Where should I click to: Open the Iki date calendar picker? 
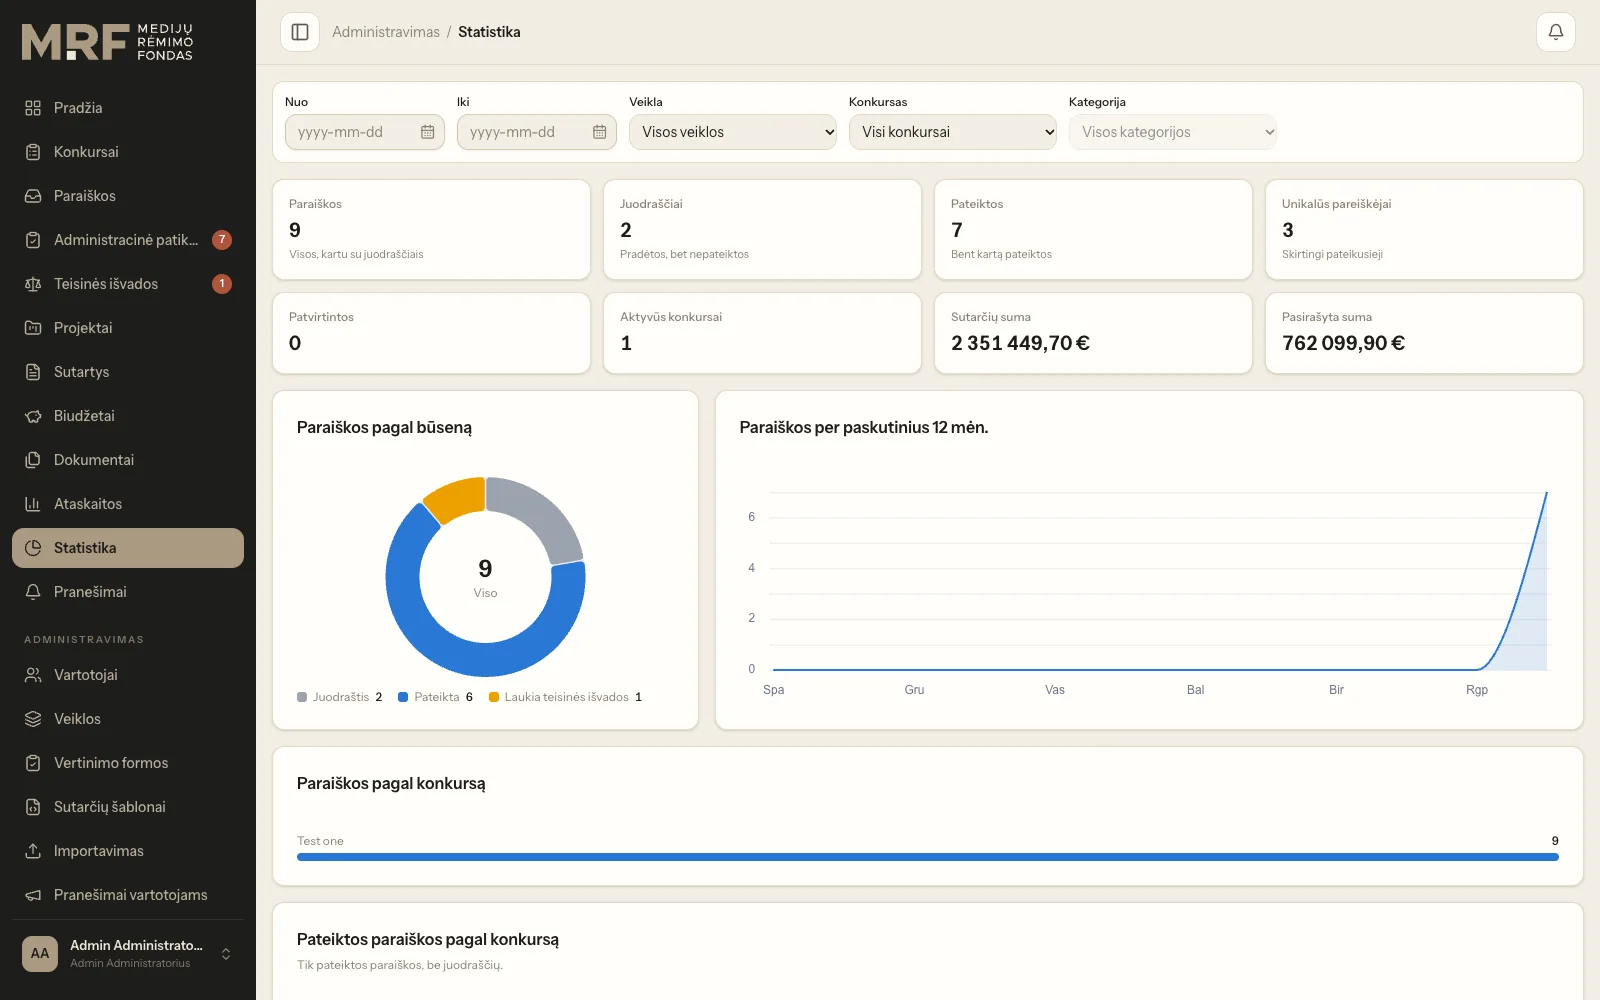coord(599,132)
